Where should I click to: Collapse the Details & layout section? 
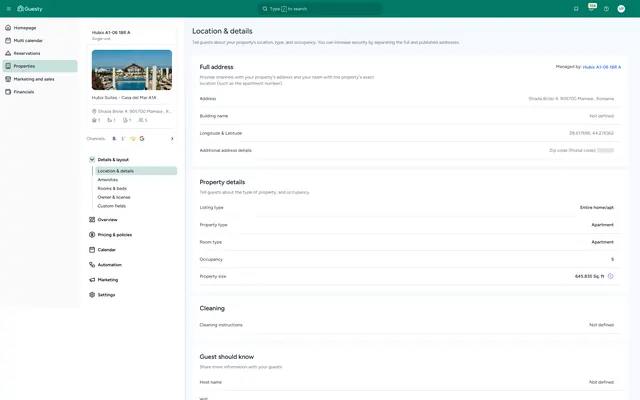coord(92,160)
